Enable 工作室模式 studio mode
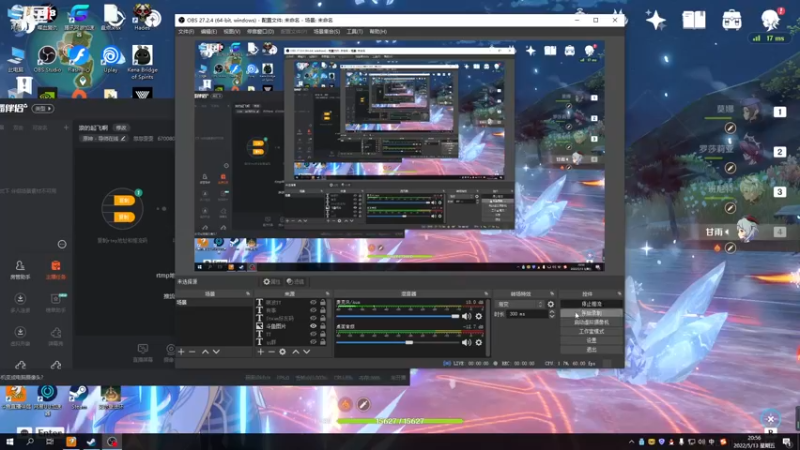800x450 pixels. pyautogui.click(x=591, y=332)
